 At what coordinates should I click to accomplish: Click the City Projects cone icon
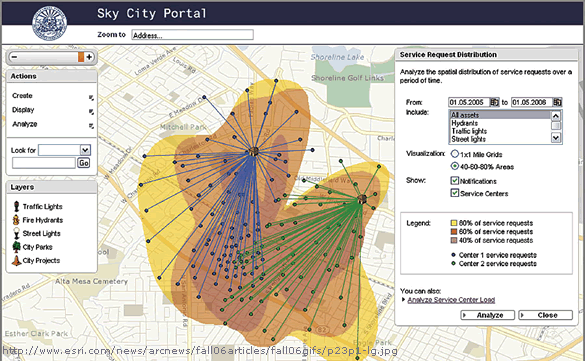(x=16, y=260)
